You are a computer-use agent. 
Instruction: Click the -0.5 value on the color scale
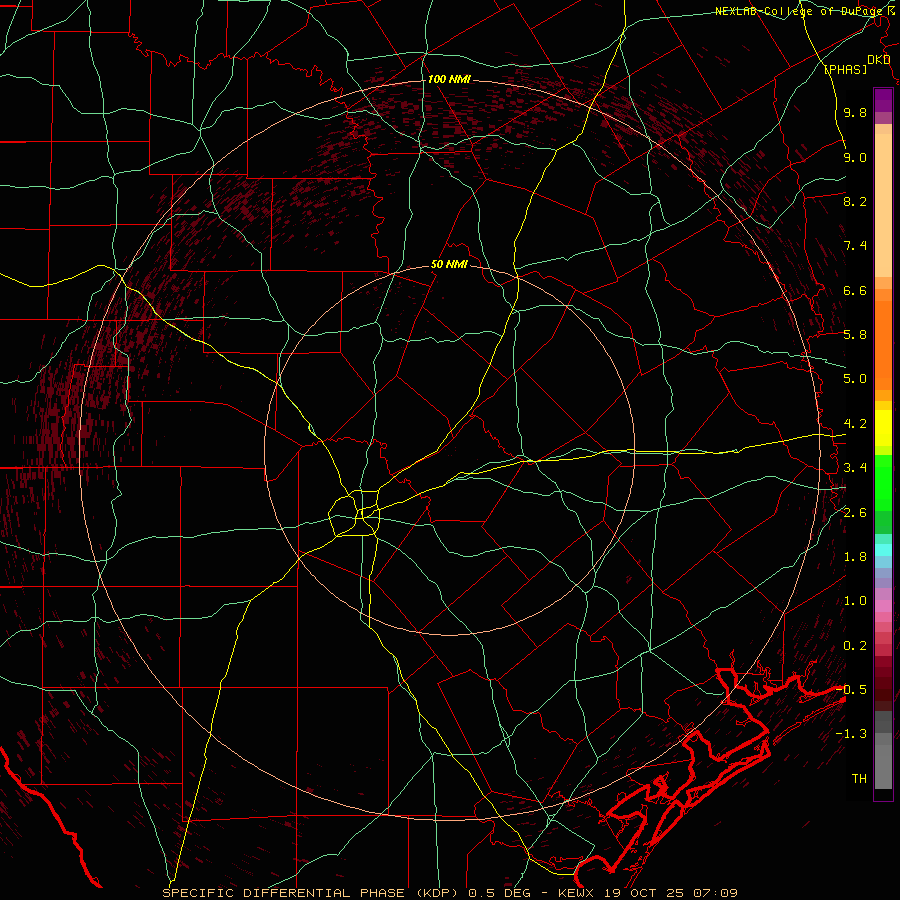pyautogui.click(x=852, y=689)
